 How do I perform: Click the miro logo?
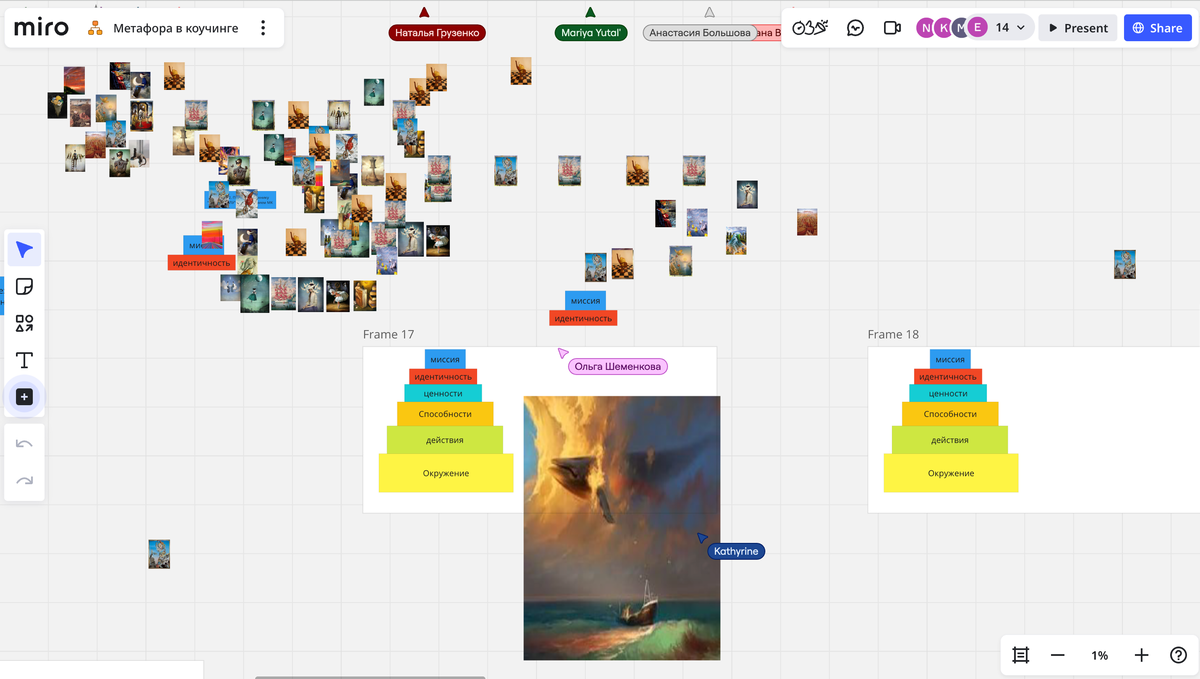click(x=41, y=28)
